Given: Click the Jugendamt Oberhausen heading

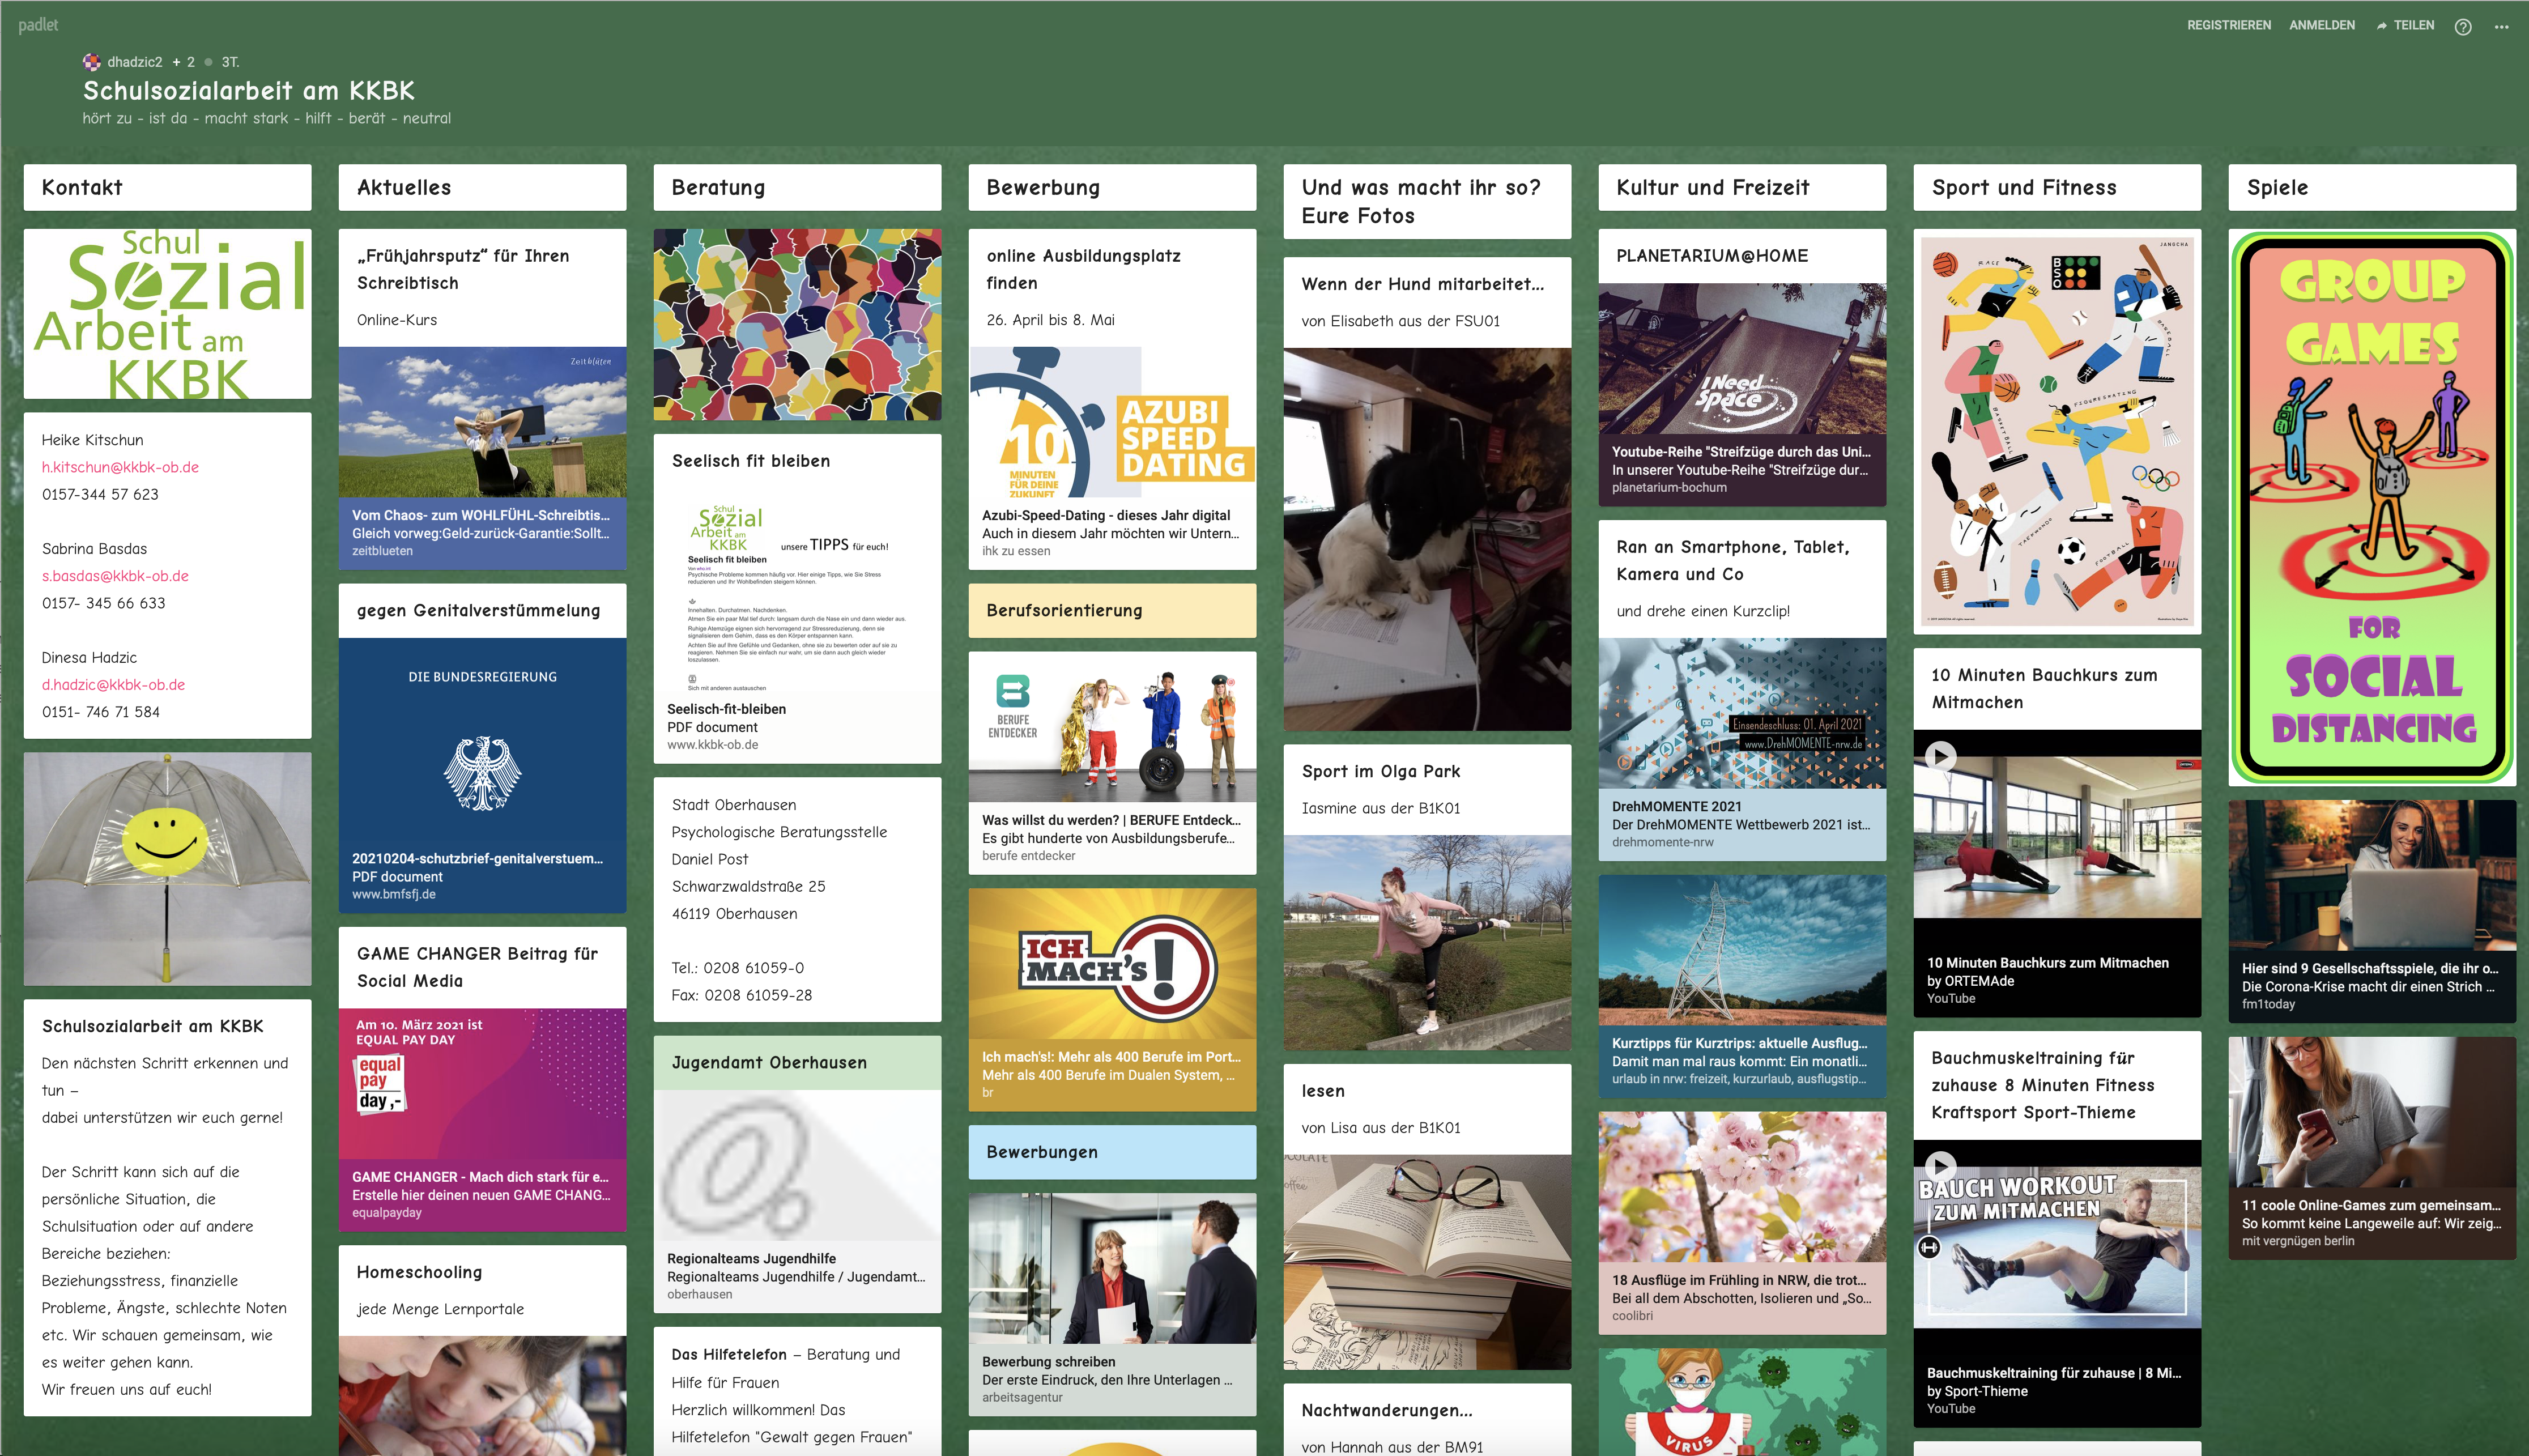Looking at the screenshot, I should [769, 1063].
